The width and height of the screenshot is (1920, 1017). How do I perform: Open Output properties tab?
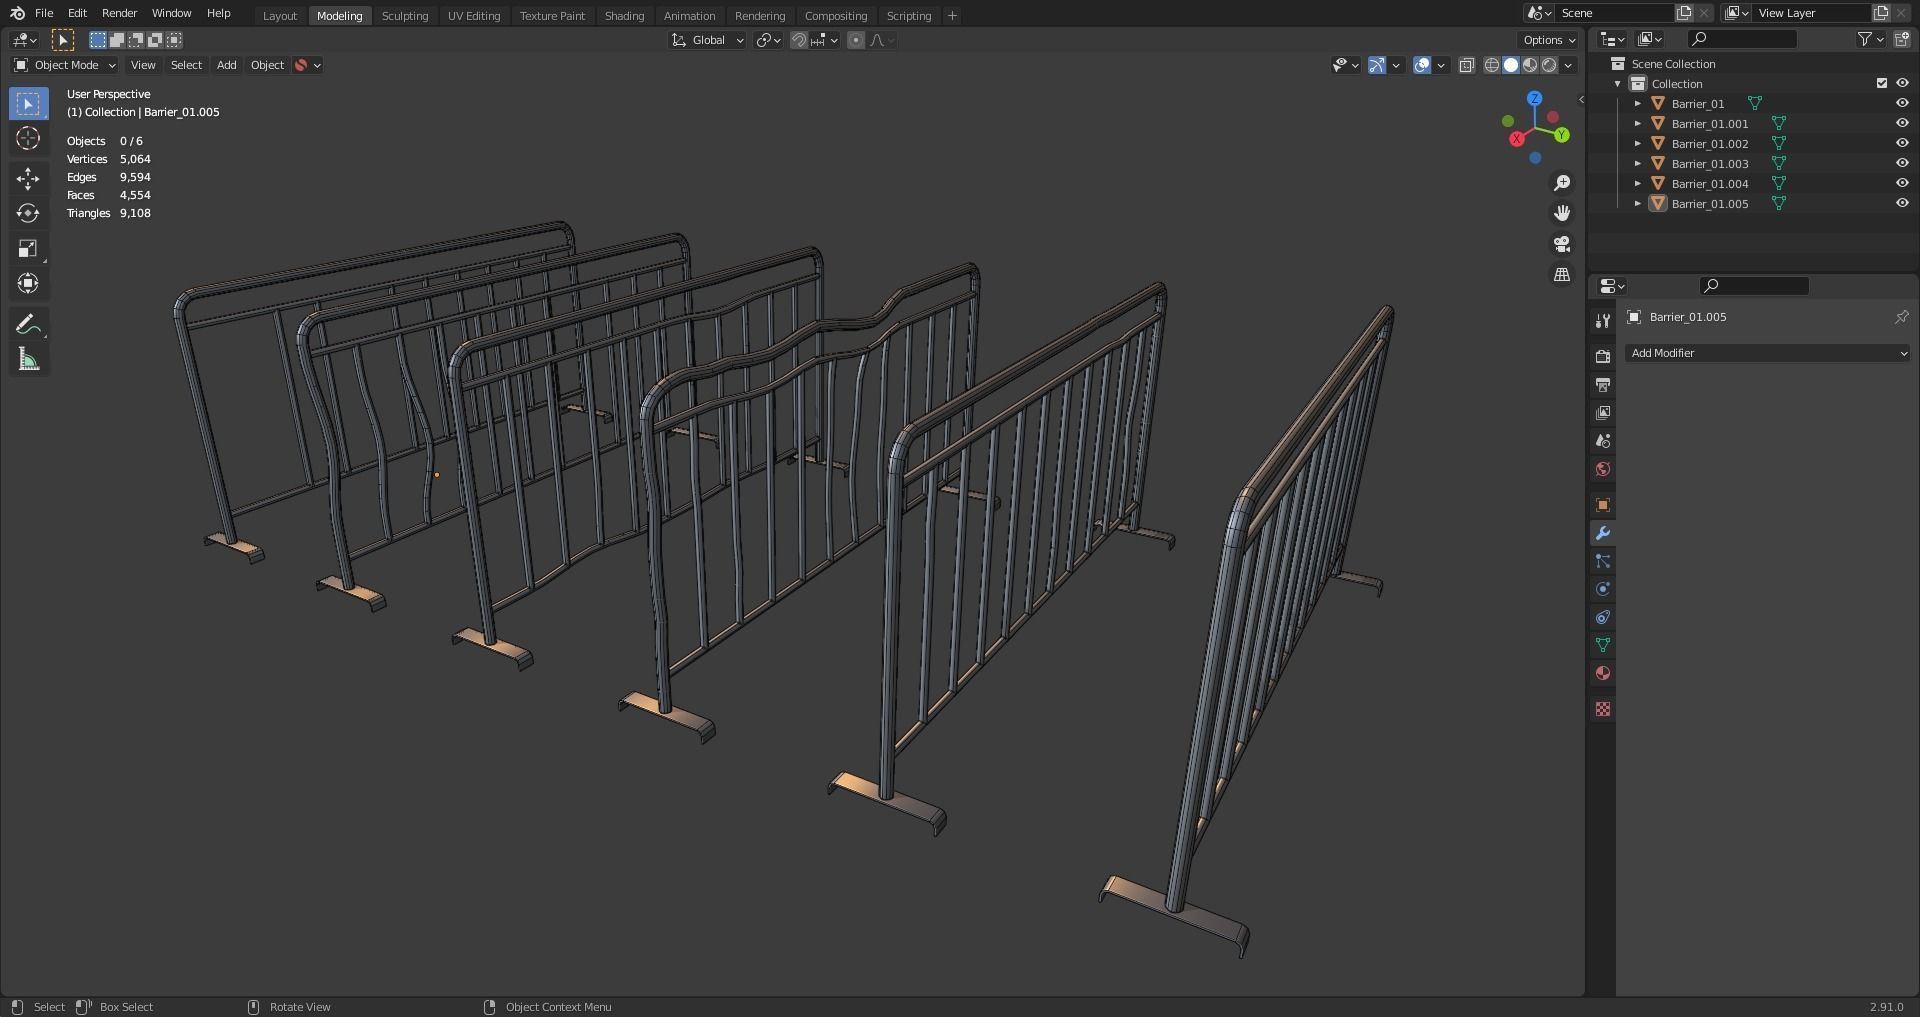pyautogui.click(x=1603, y=385)
